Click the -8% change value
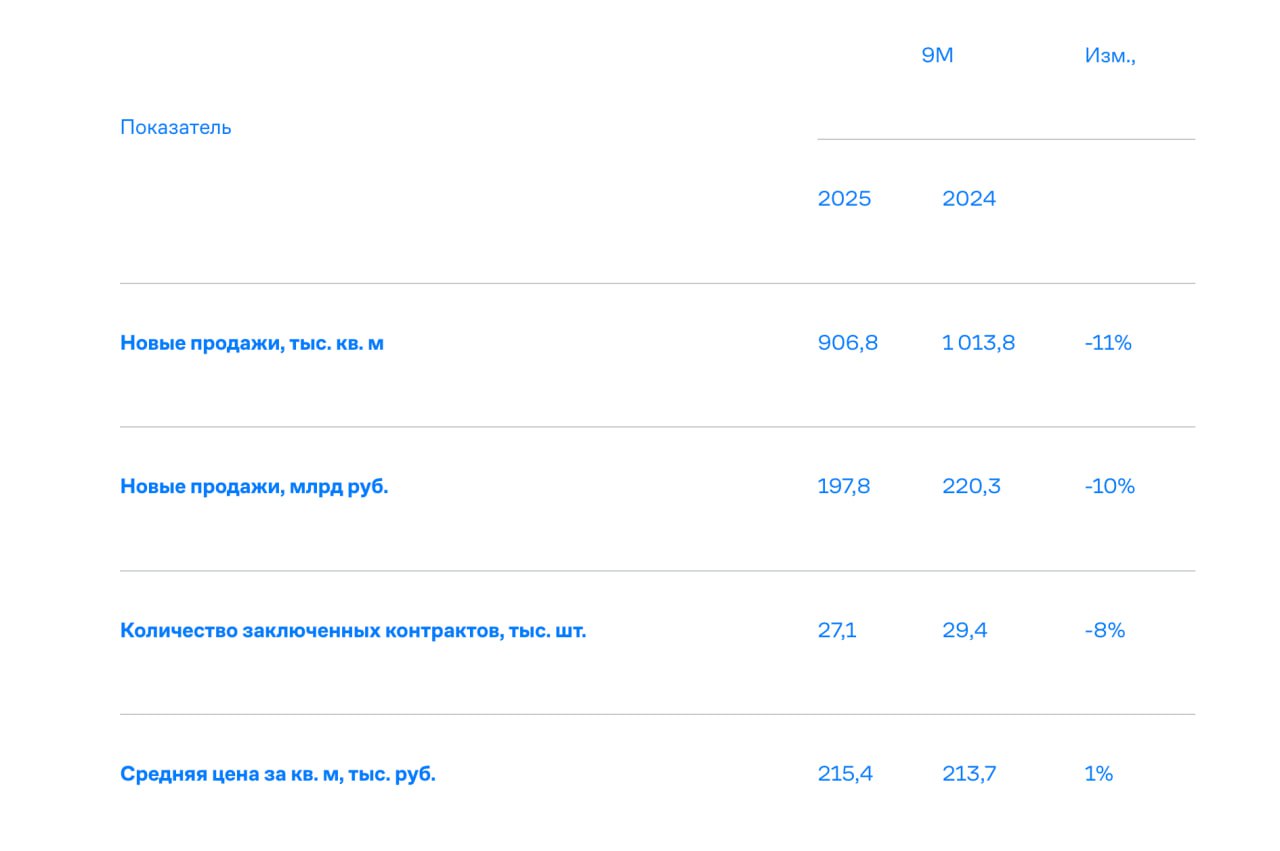1280x851 pixels. (x=1104, y=631)
